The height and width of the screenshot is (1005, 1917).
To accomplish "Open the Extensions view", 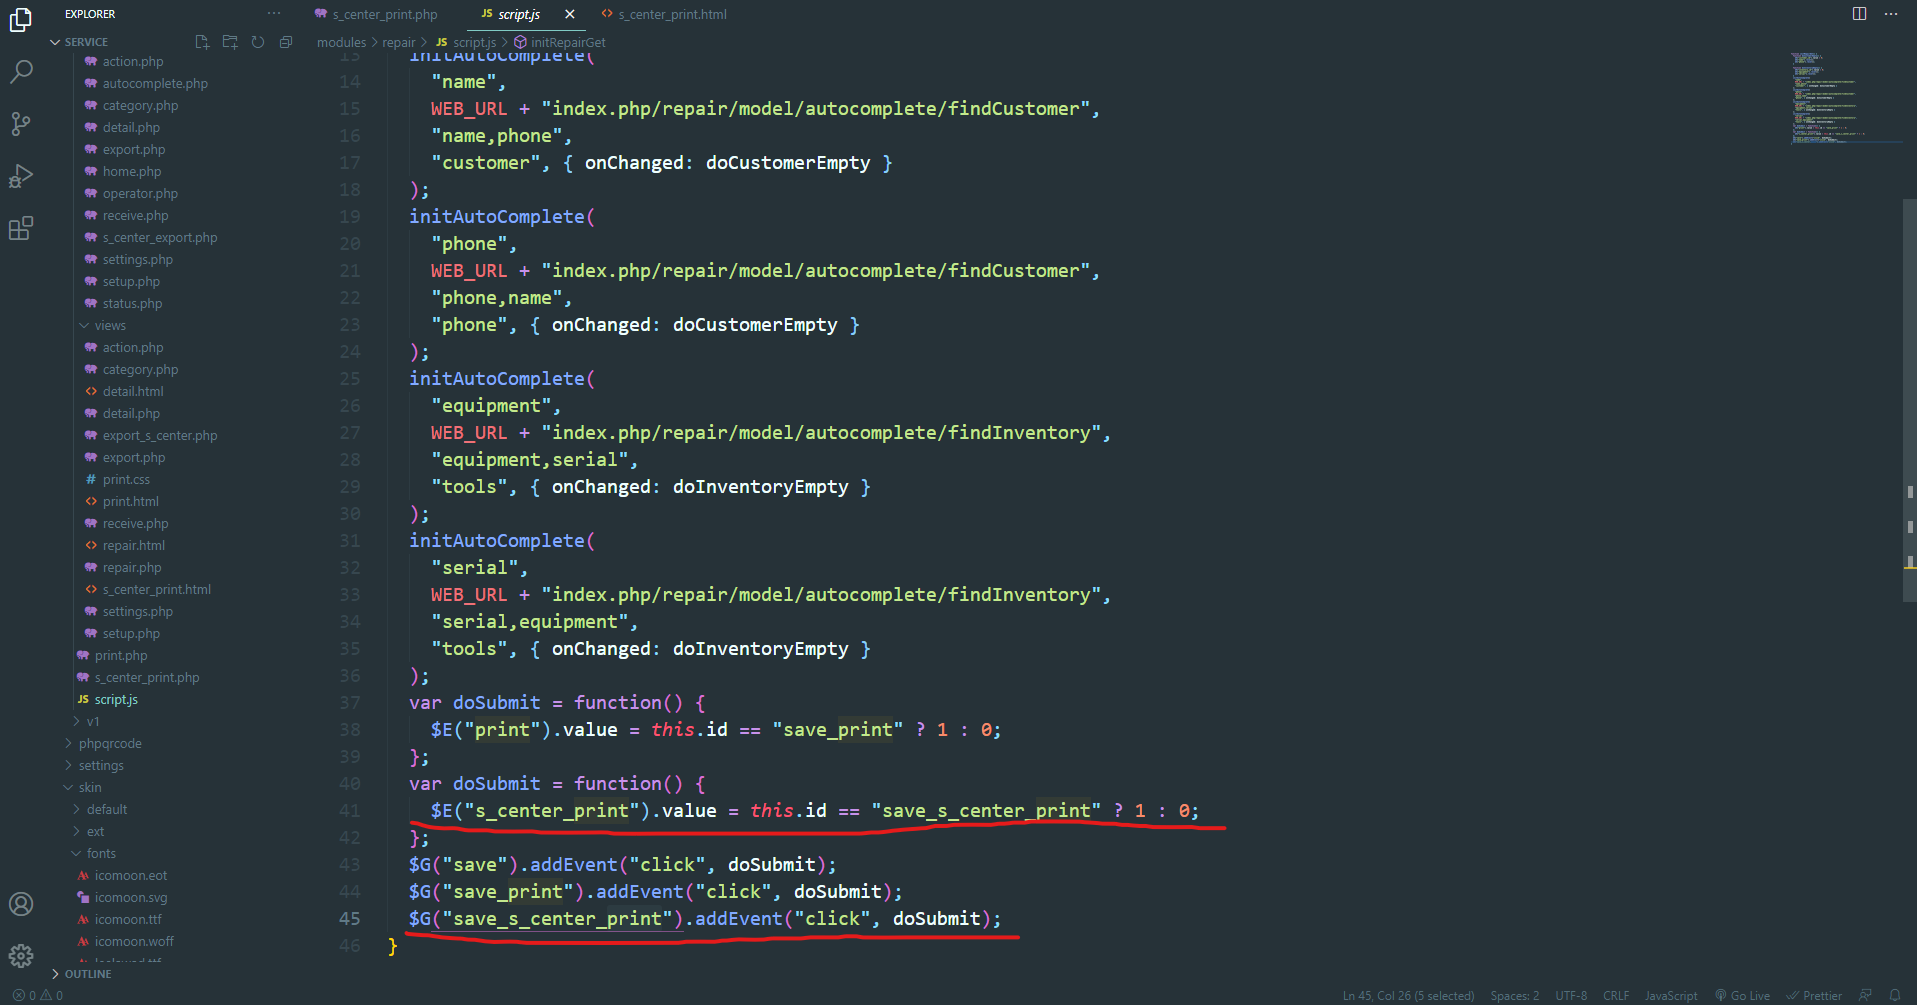I will [21, 229].
